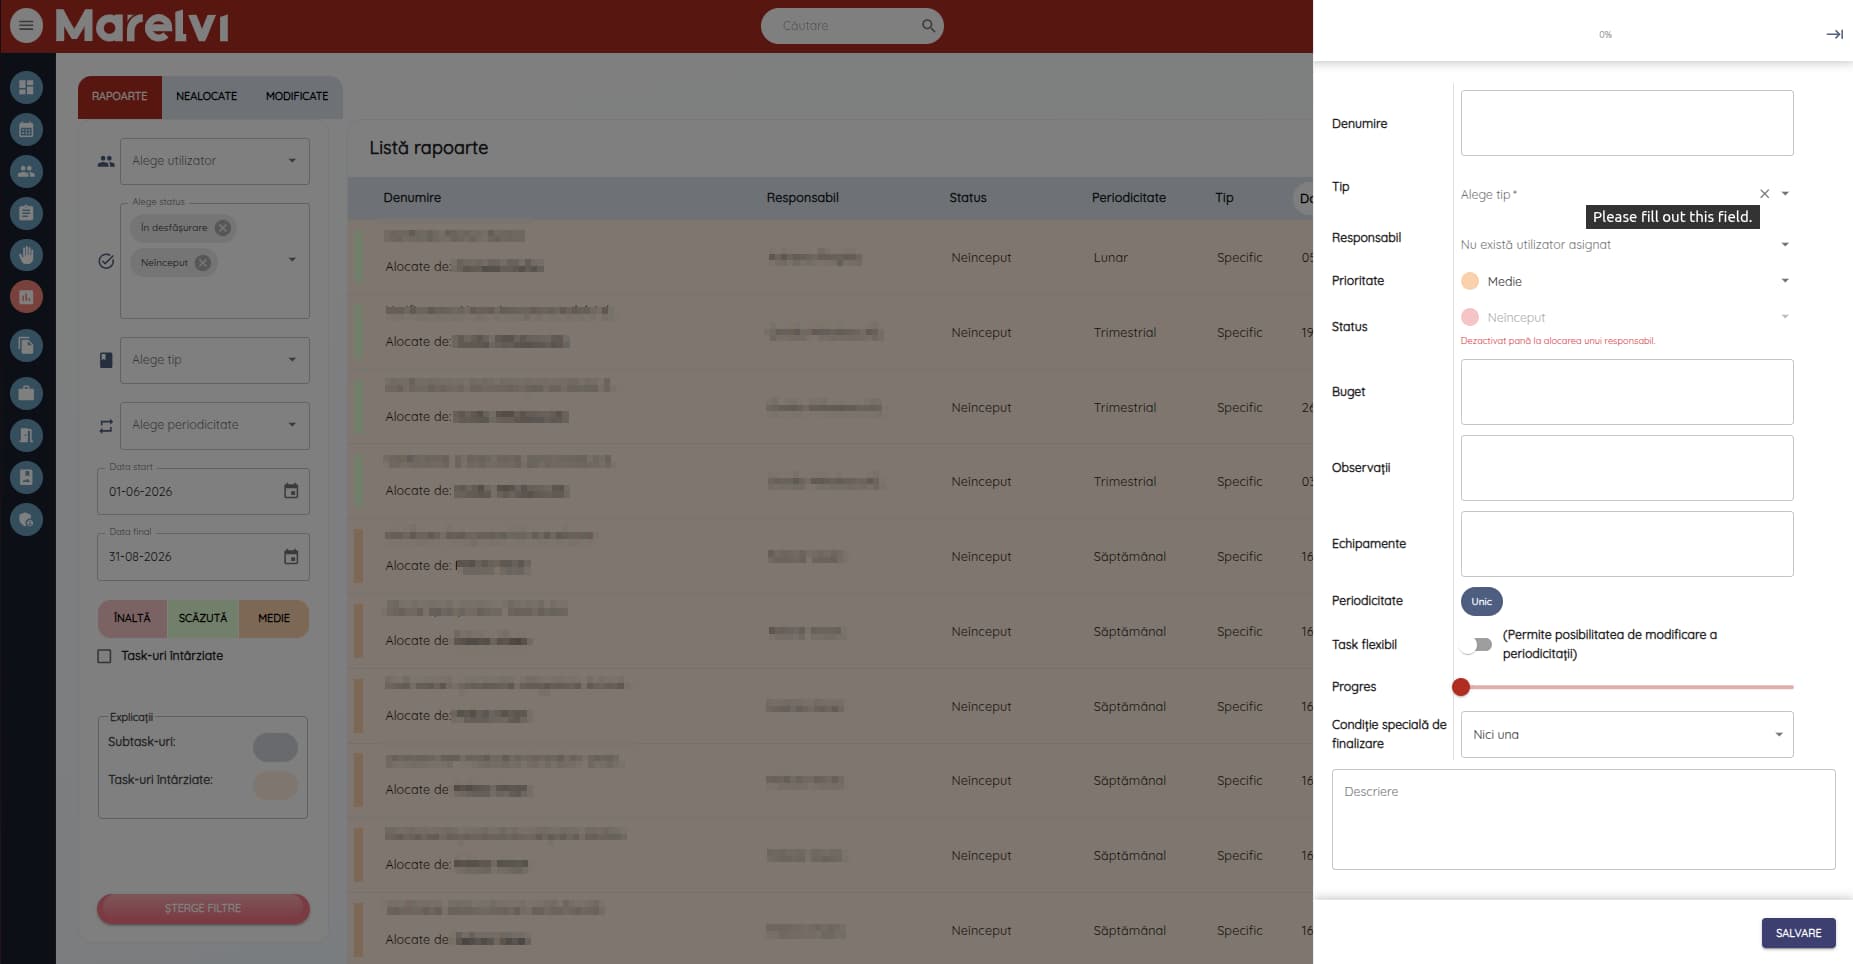Open the calendar icon in sidebar
The width and height of the screenshot is (1853, 964).
pos(26,129)
